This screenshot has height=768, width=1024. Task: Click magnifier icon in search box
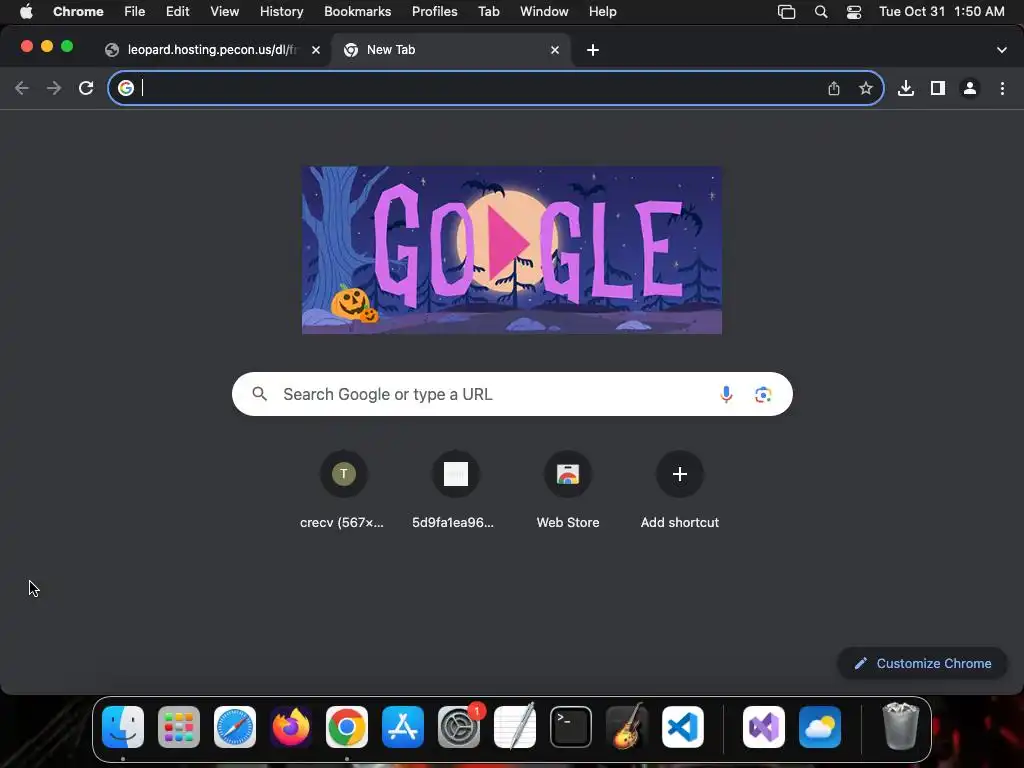pos(260,394)
